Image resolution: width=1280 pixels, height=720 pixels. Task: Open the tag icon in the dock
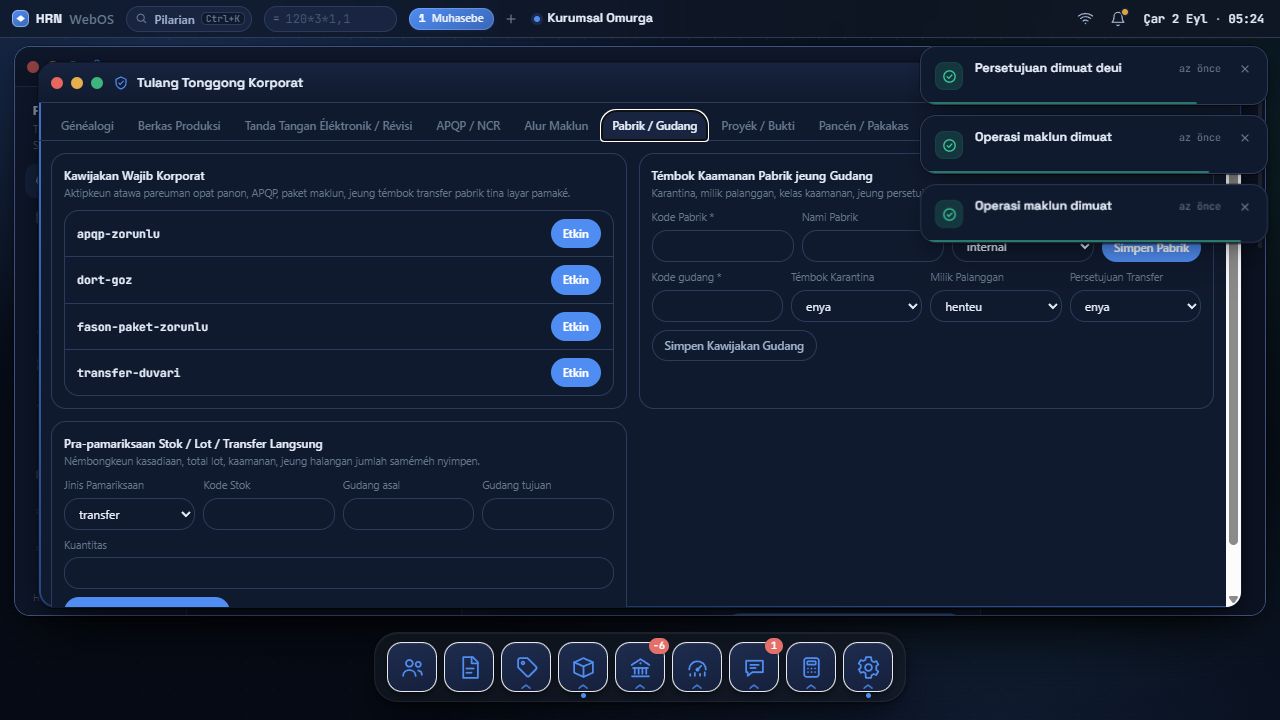[526, 667]
